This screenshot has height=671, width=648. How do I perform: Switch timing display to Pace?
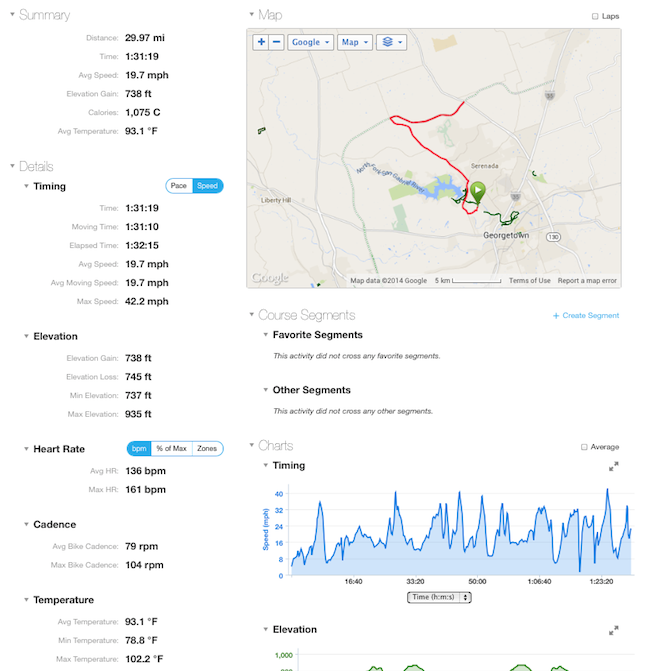click(179, 186)
